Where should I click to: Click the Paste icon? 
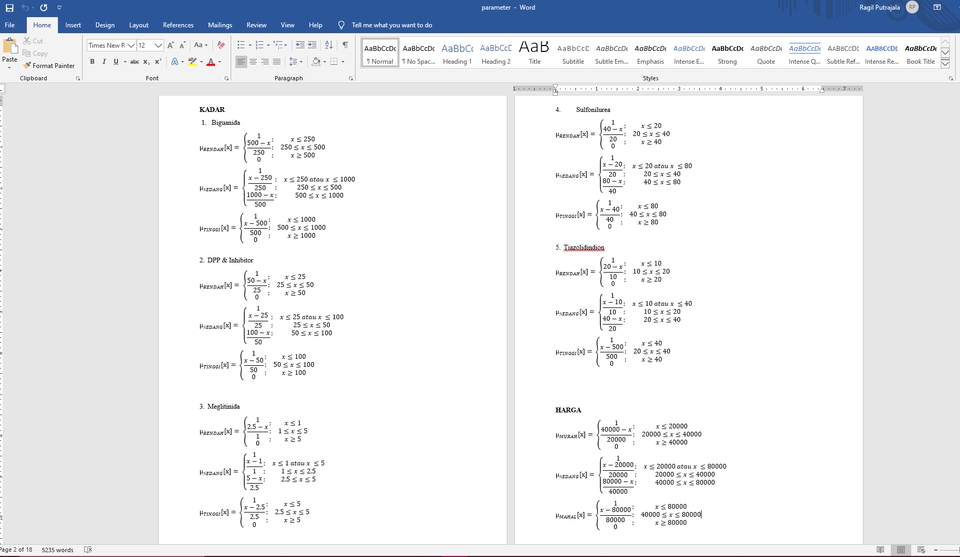tap(10, 47)
